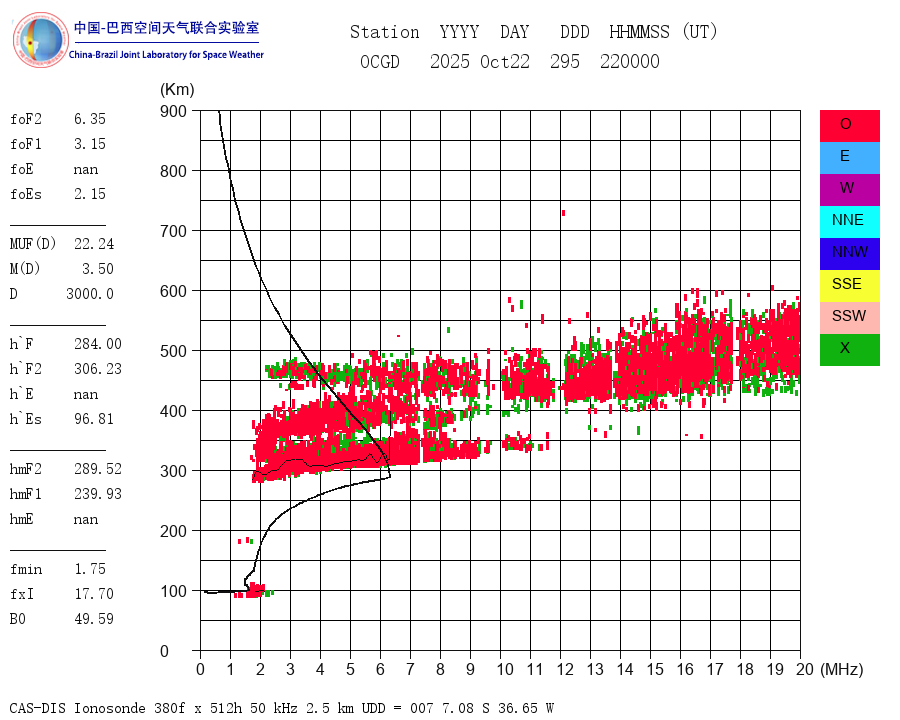Click the foF1 value 3.15
Viewport: 900px width, 720px height.
coord(90,144)
